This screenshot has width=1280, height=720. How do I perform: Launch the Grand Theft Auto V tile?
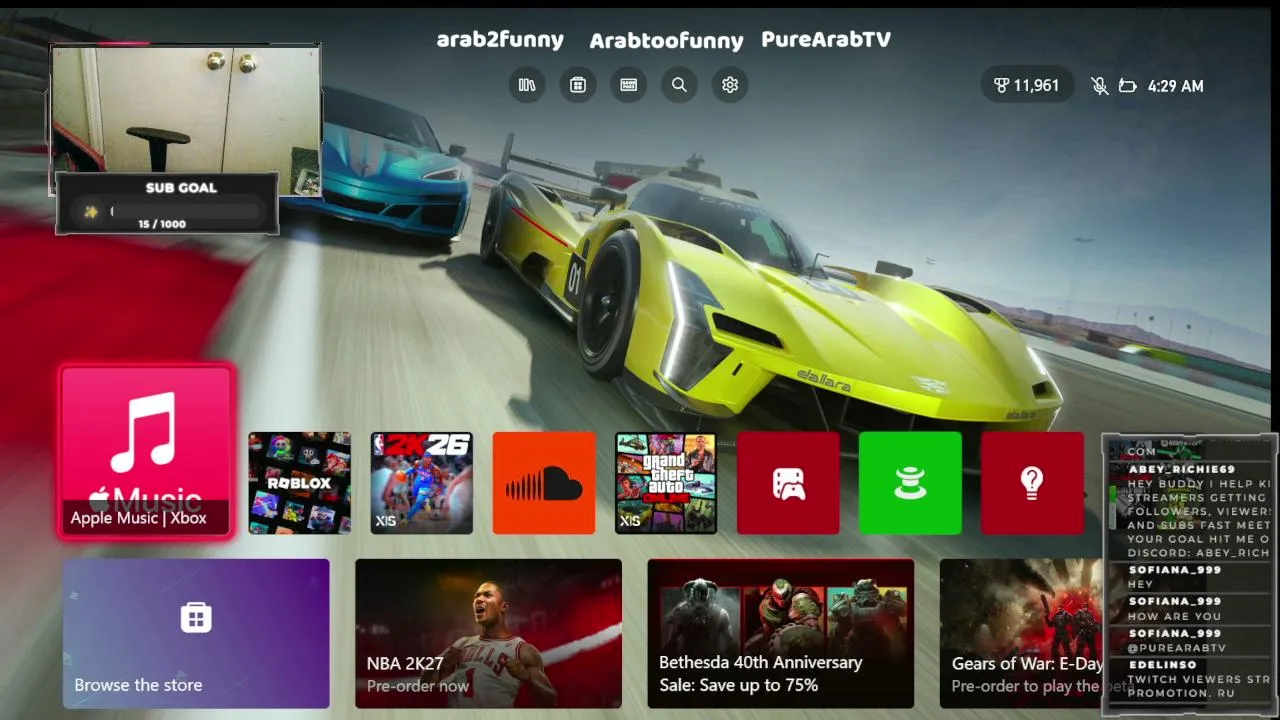point(666,483)
